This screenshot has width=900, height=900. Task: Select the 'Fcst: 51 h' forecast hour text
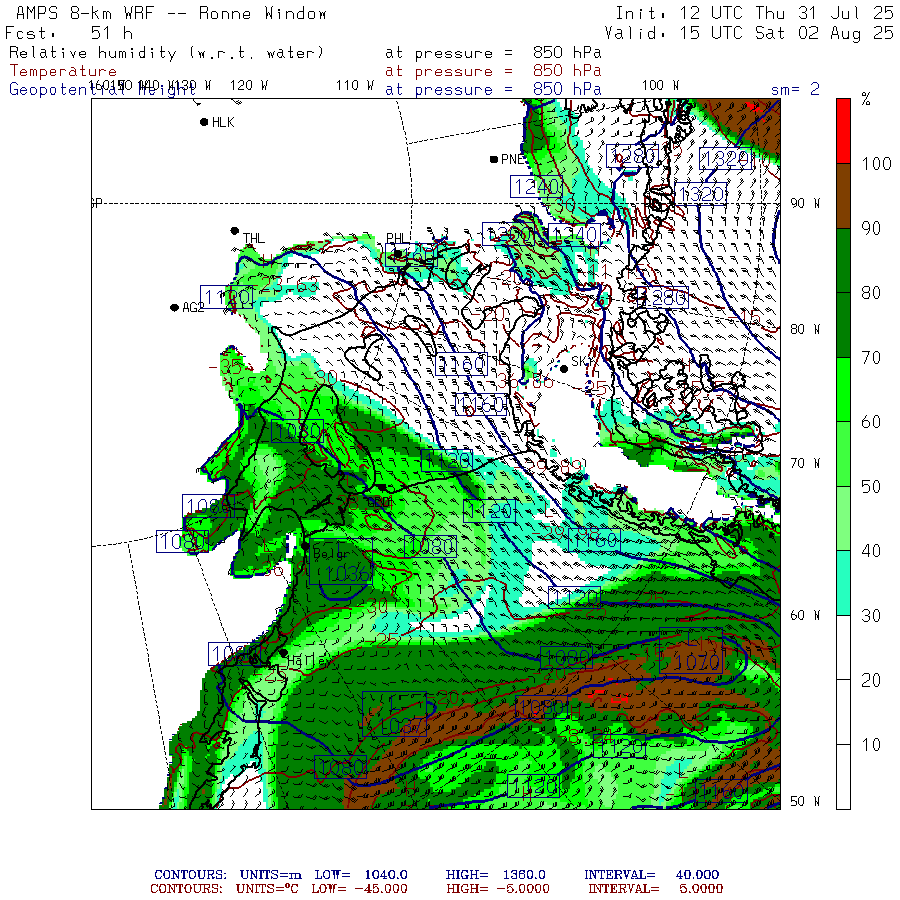pos(69,33)
